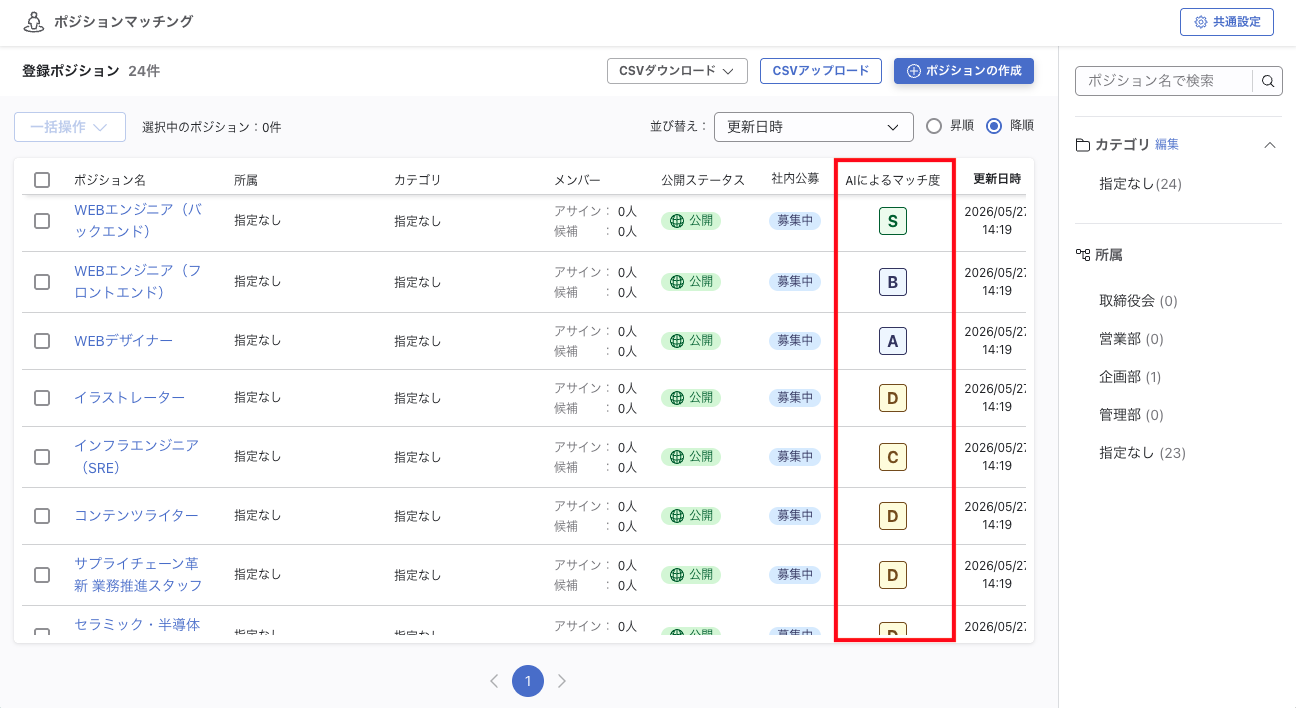Screen dimensions: 1296x708
Task: Click the magnifier search icon
Action: coord(1268,82)
